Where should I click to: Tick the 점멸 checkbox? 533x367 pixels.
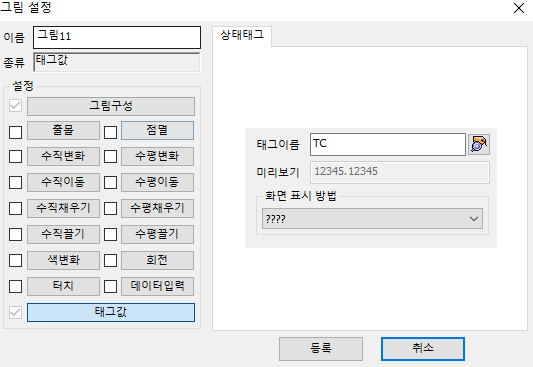coord(110,132)
